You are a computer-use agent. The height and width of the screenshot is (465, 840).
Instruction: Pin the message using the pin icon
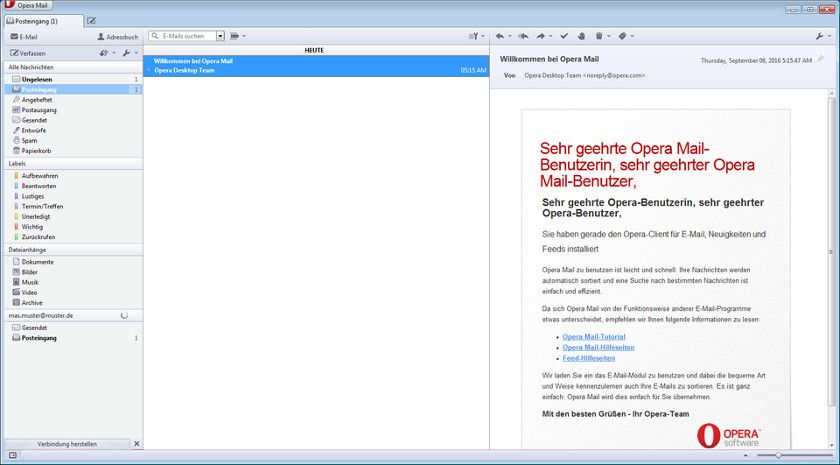(820, 59)
